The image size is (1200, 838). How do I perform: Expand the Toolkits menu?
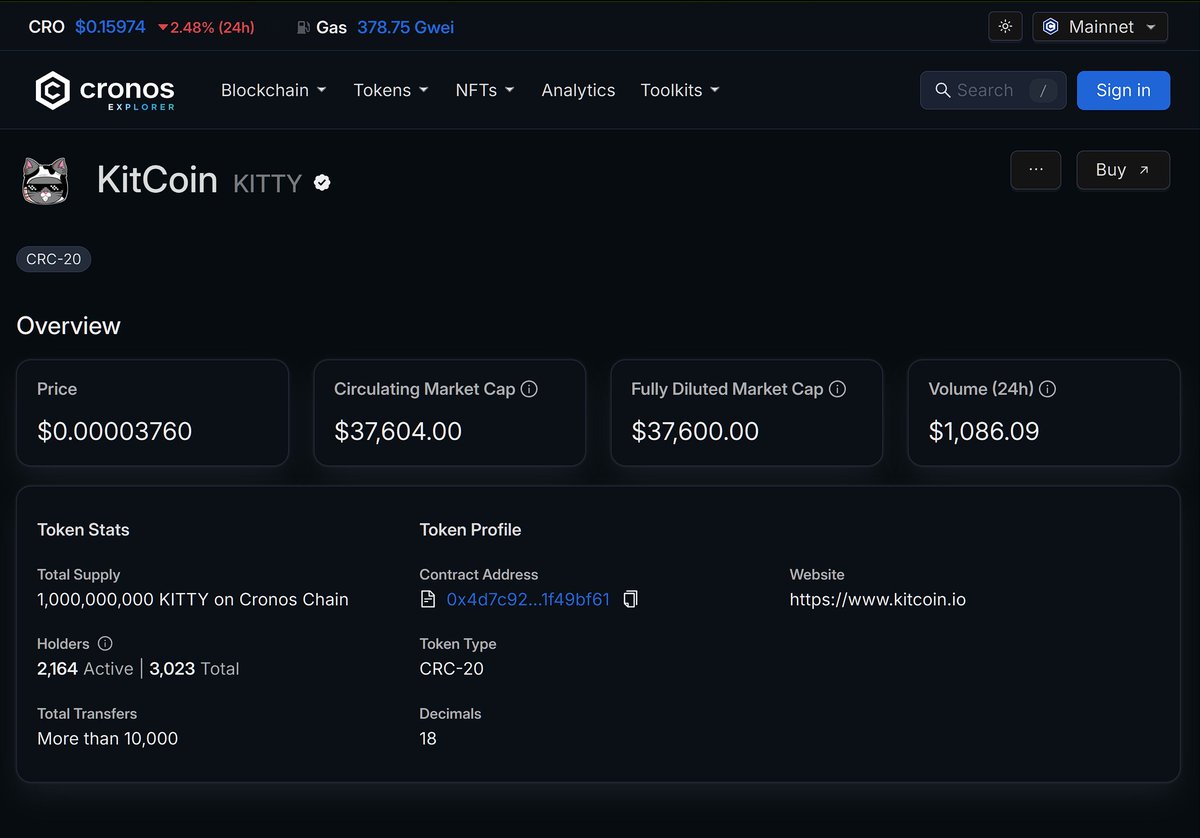click(x=680, y=90)
